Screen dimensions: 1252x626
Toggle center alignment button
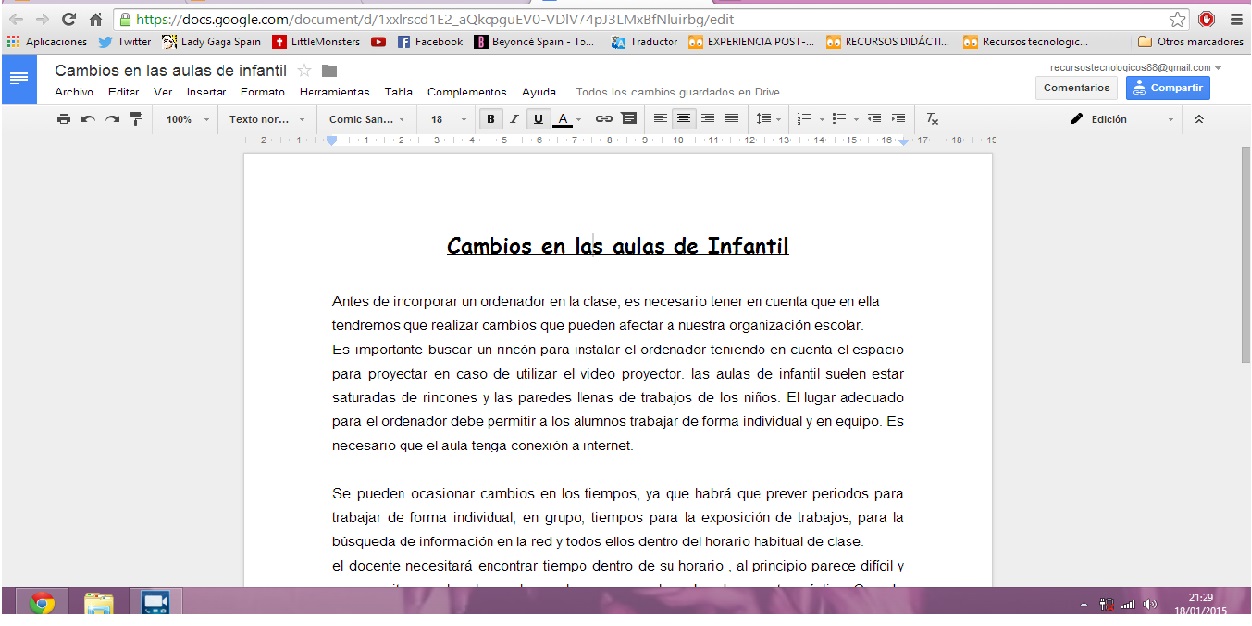coord(683,119)
